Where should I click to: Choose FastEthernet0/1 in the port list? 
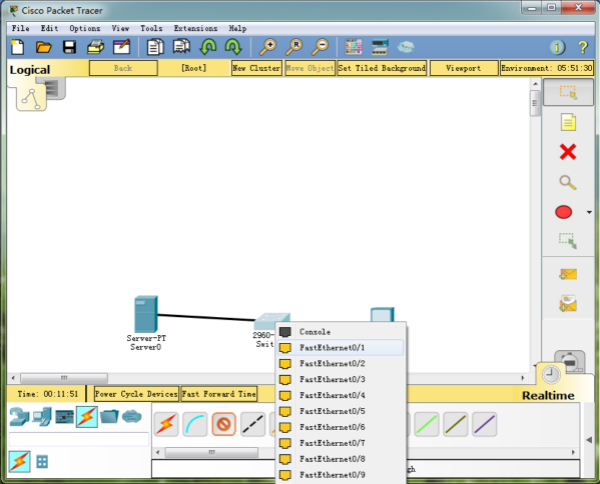click(x=341, y=347)
